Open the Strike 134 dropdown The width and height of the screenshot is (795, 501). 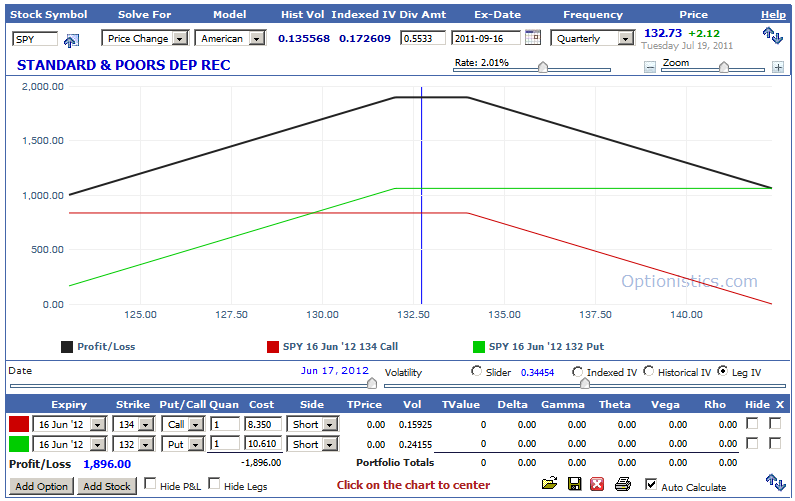[x=133, y=424]
